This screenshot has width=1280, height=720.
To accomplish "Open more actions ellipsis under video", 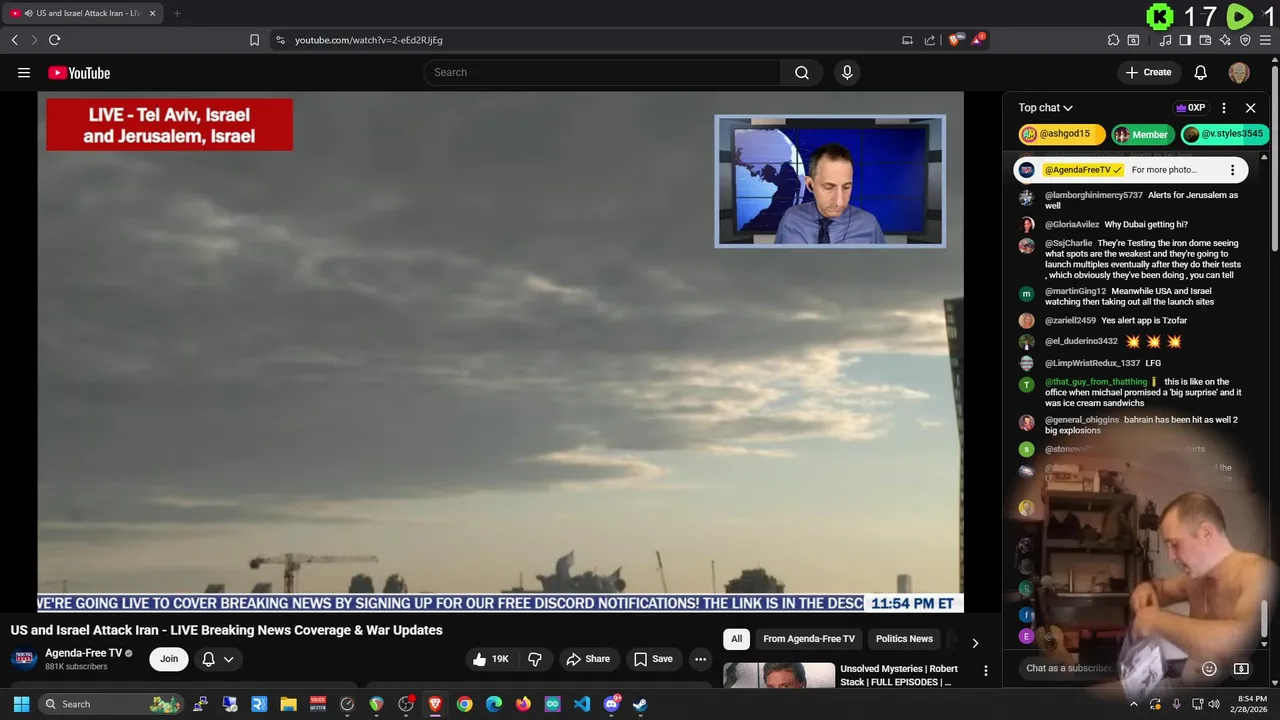I will (x=700, y=659).
